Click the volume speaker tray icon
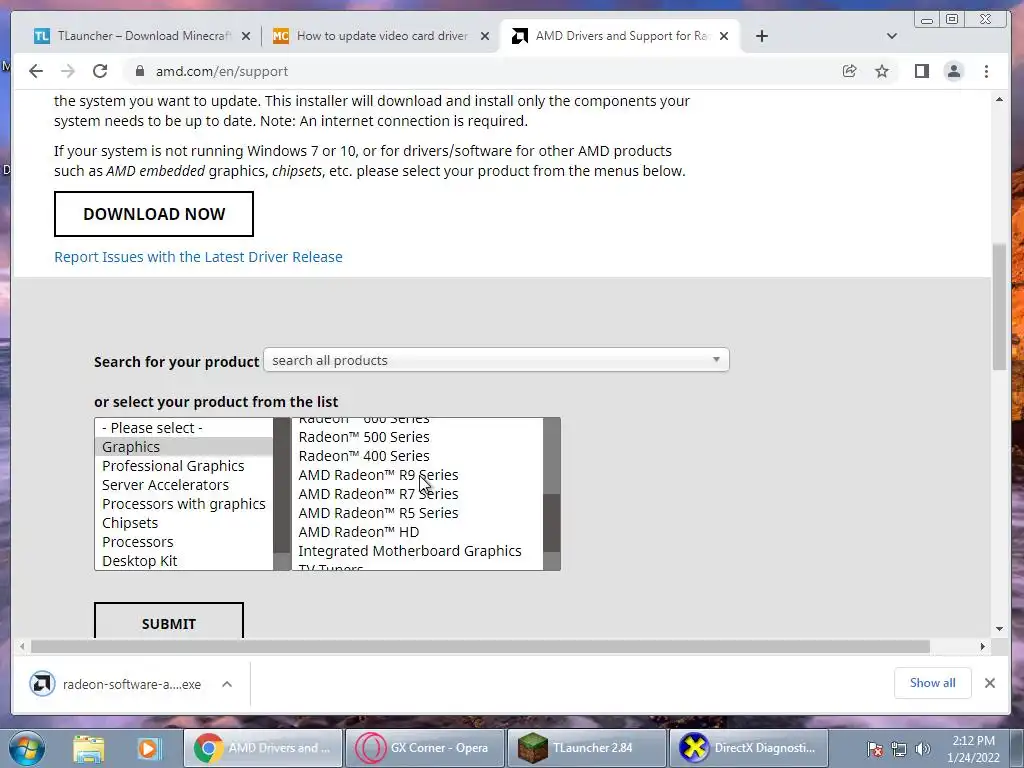The height and width of the screenshot is (768, 1024). point(923,749)
